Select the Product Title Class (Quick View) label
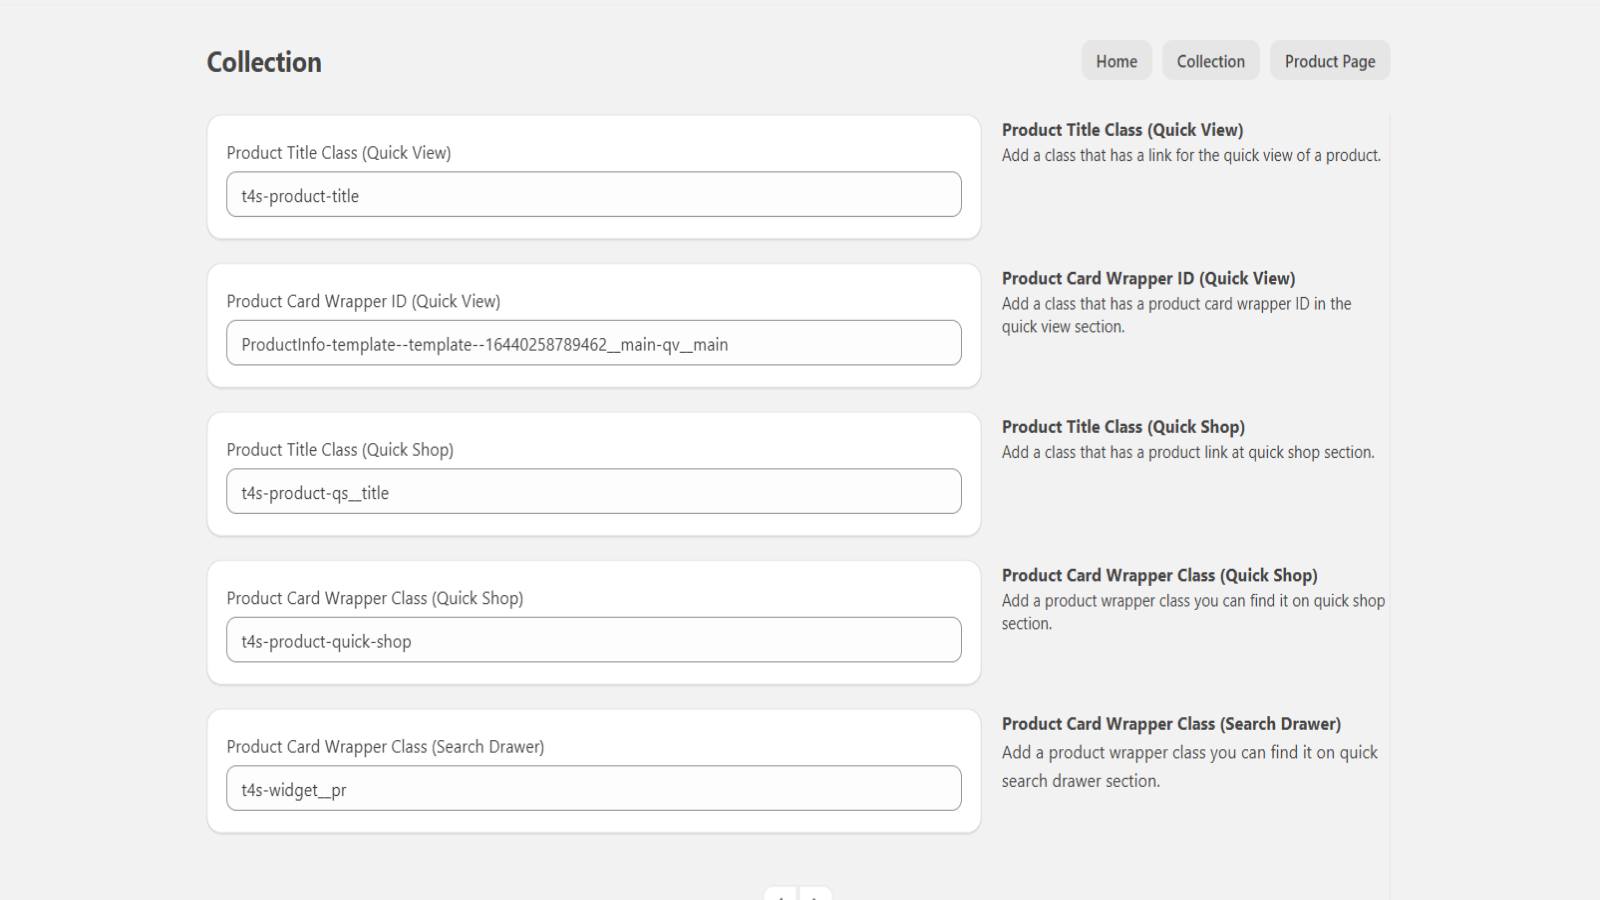Screen dimensions: 1600x900 (x=338, y=152)
